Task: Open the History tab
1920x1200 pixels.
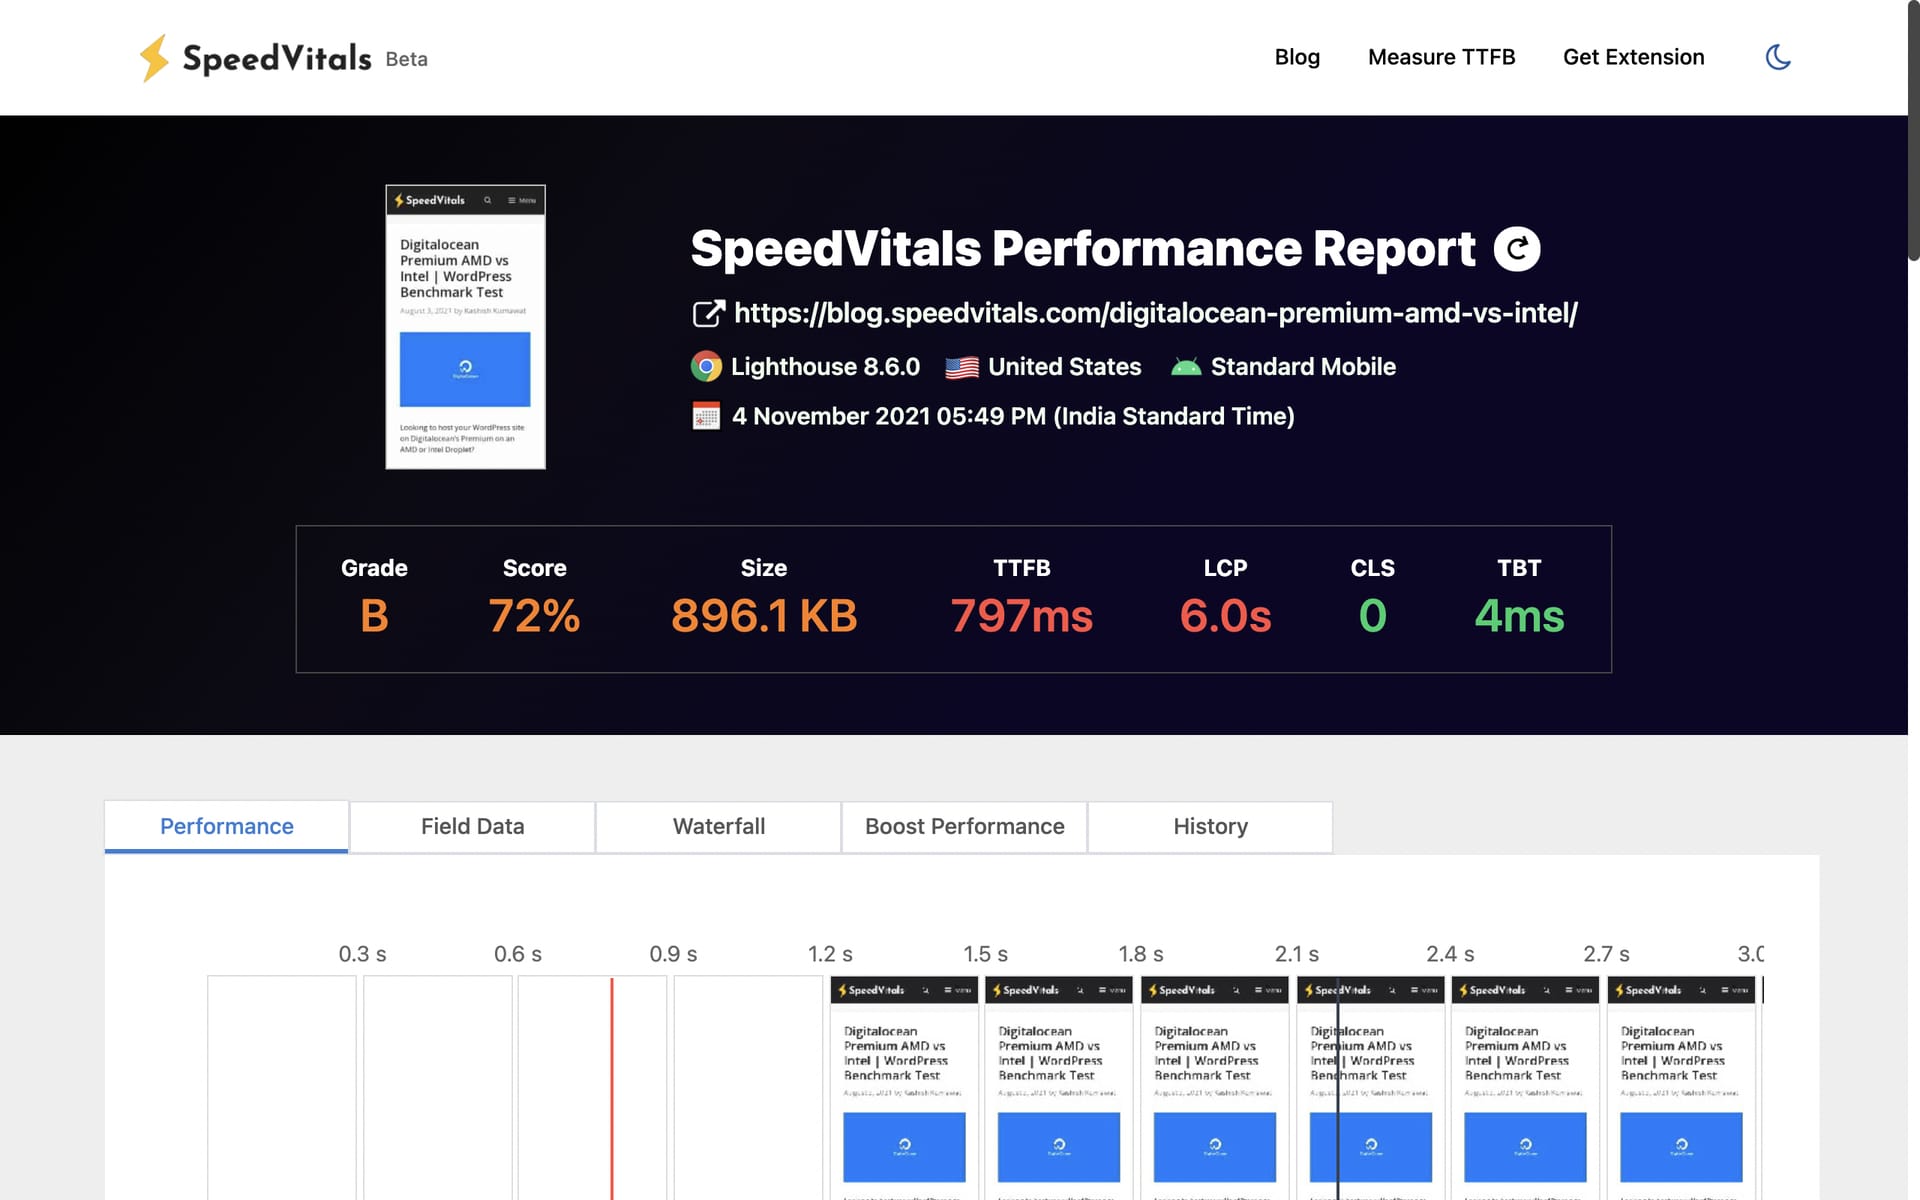Action: click(x=1210, y=827)
